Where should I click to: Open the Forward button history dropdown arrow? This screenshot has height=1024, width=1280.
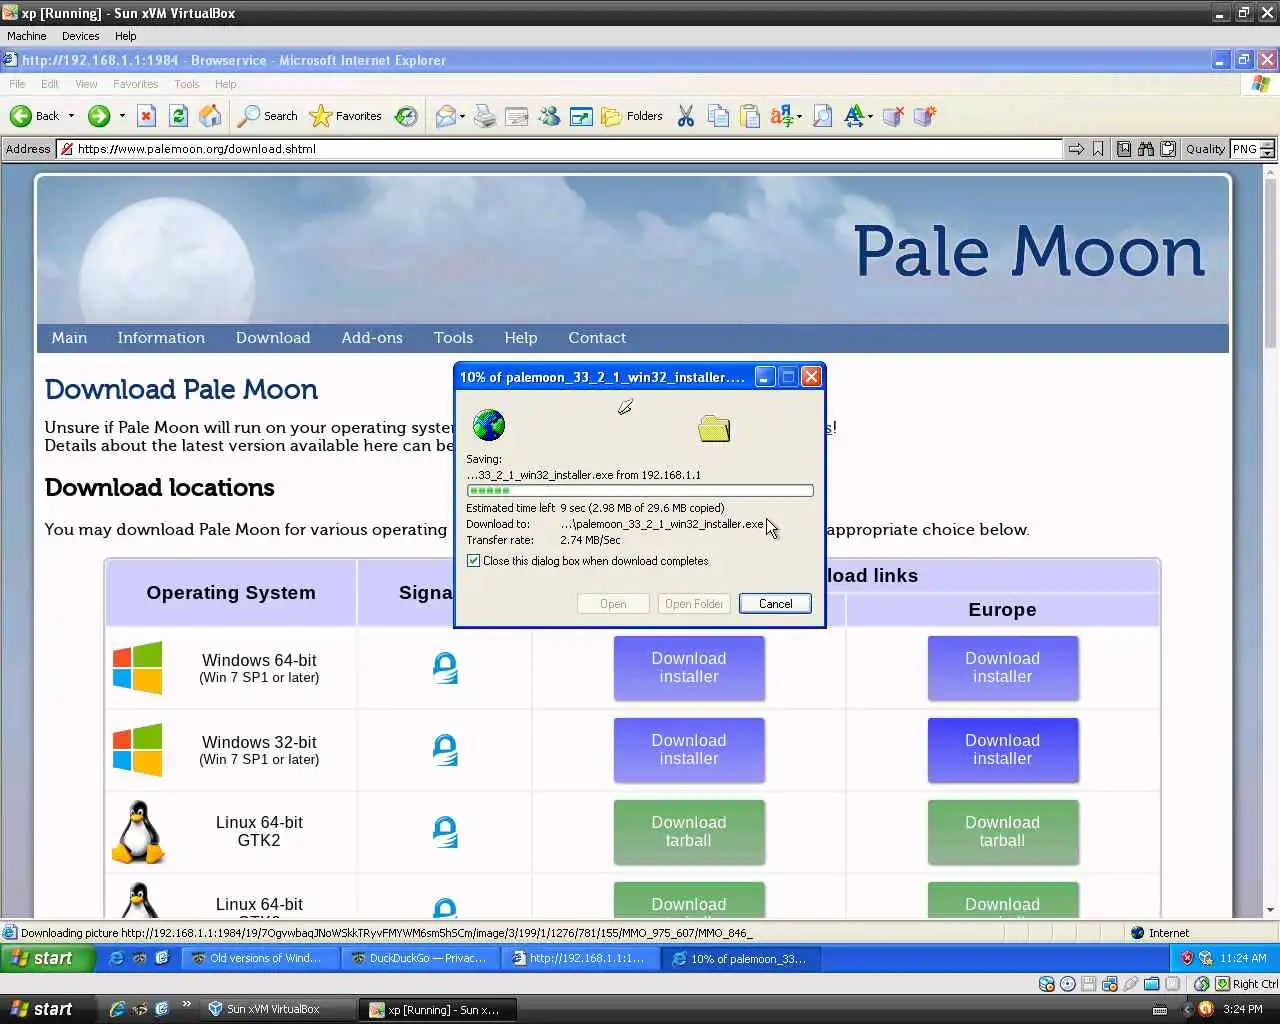pos(122,116)
